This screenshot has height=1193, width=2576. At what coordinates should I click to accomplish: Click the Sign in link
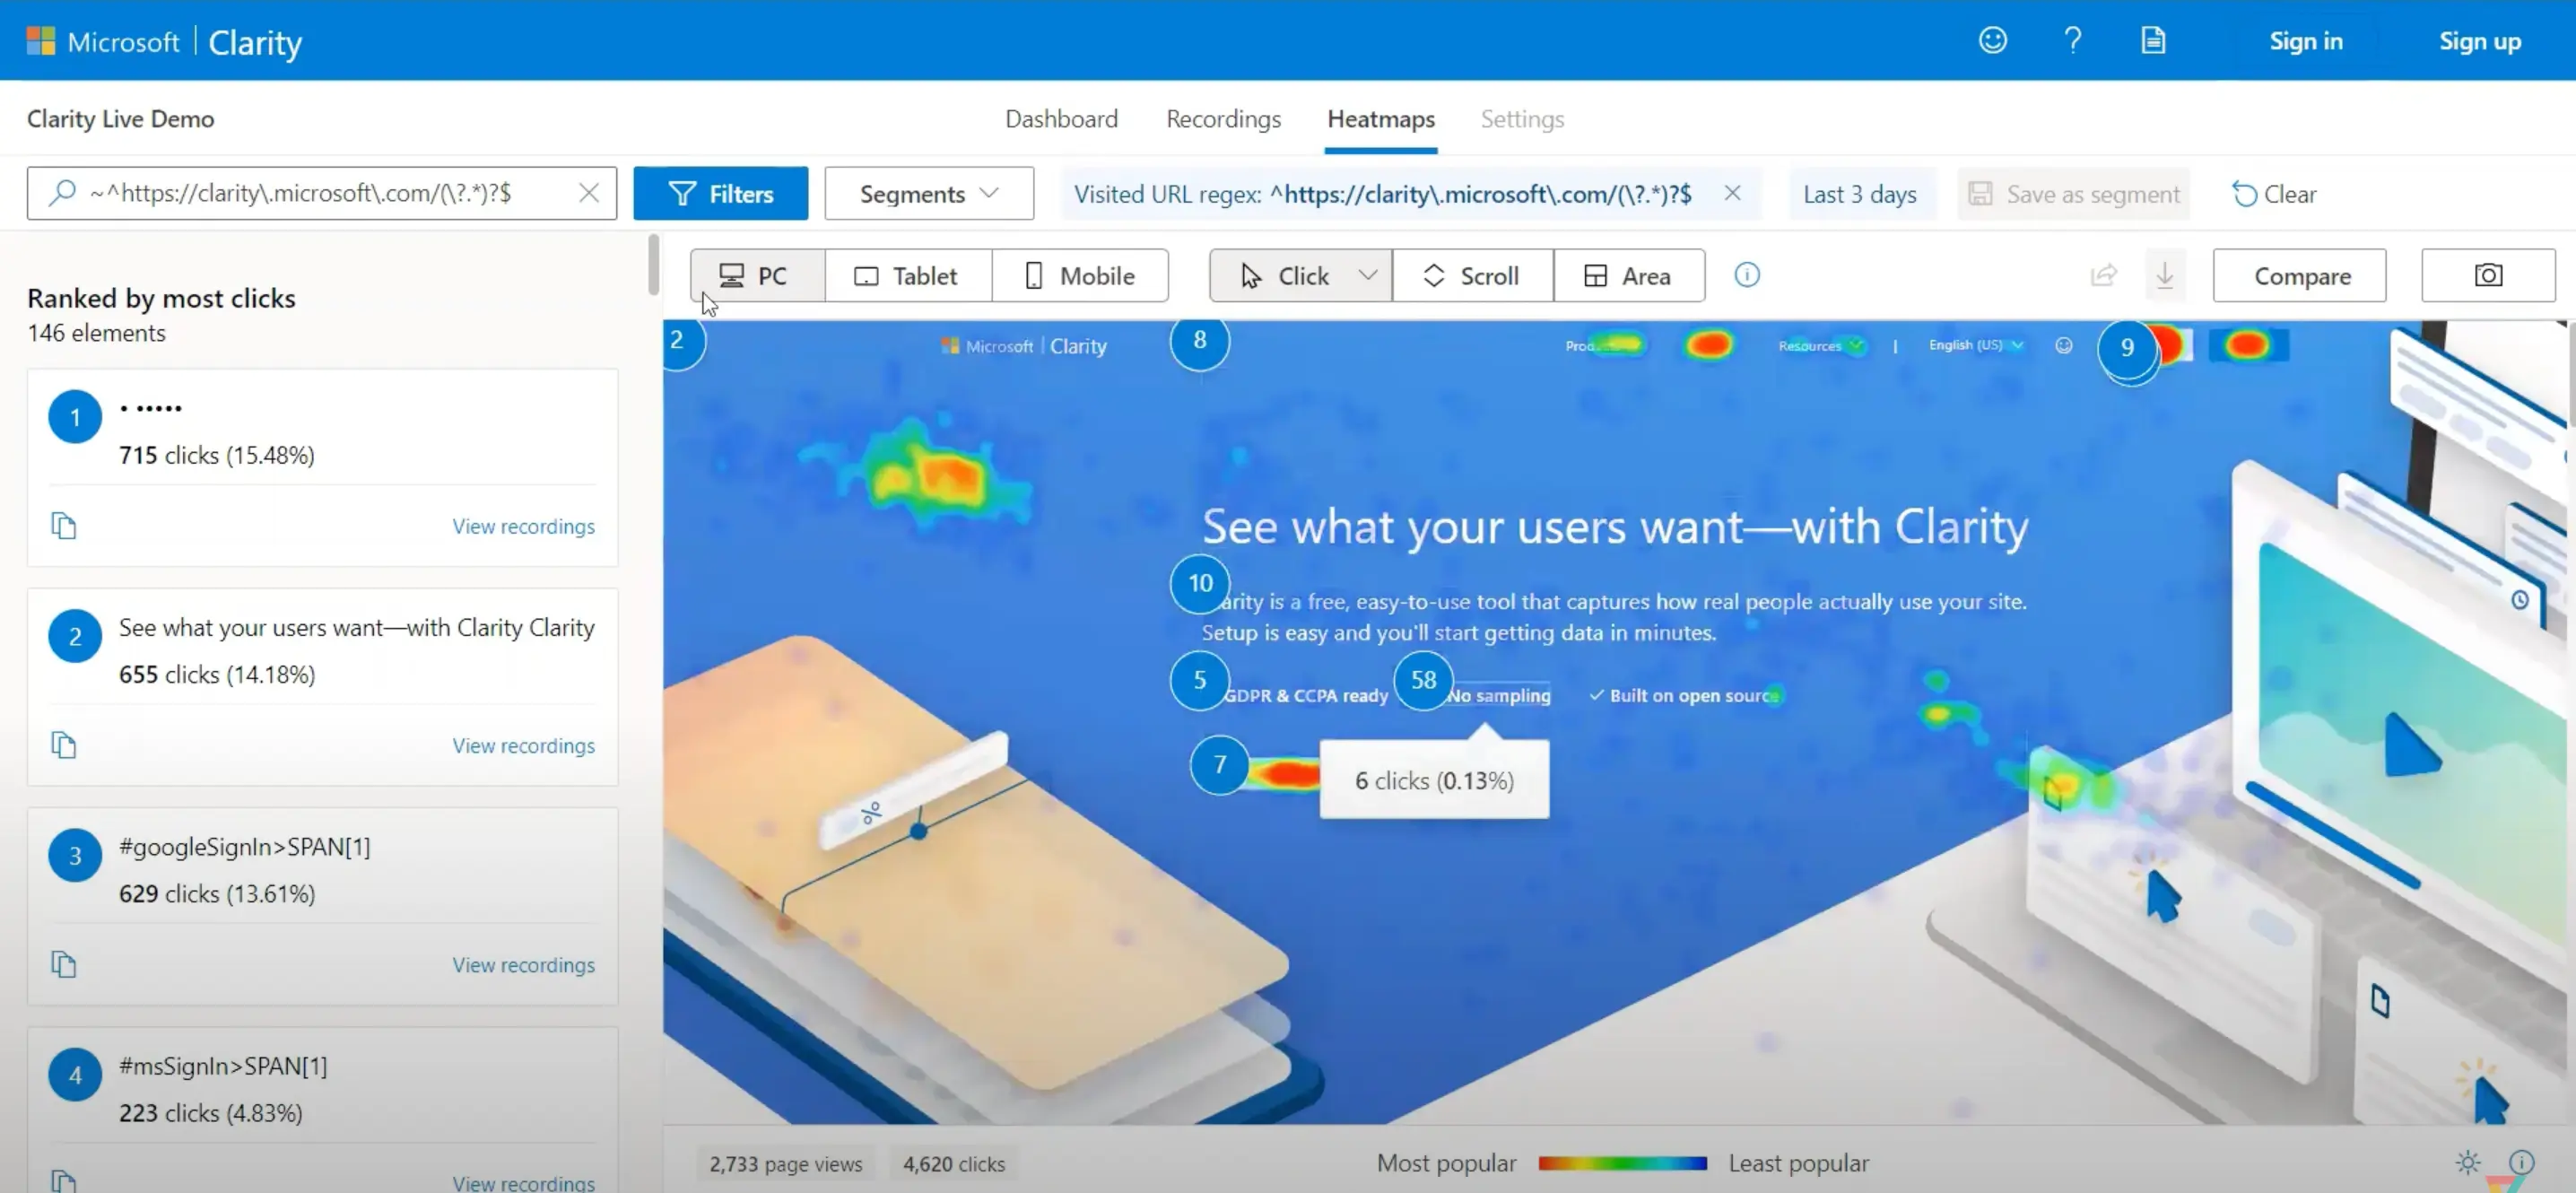[x=2306, y=40]
